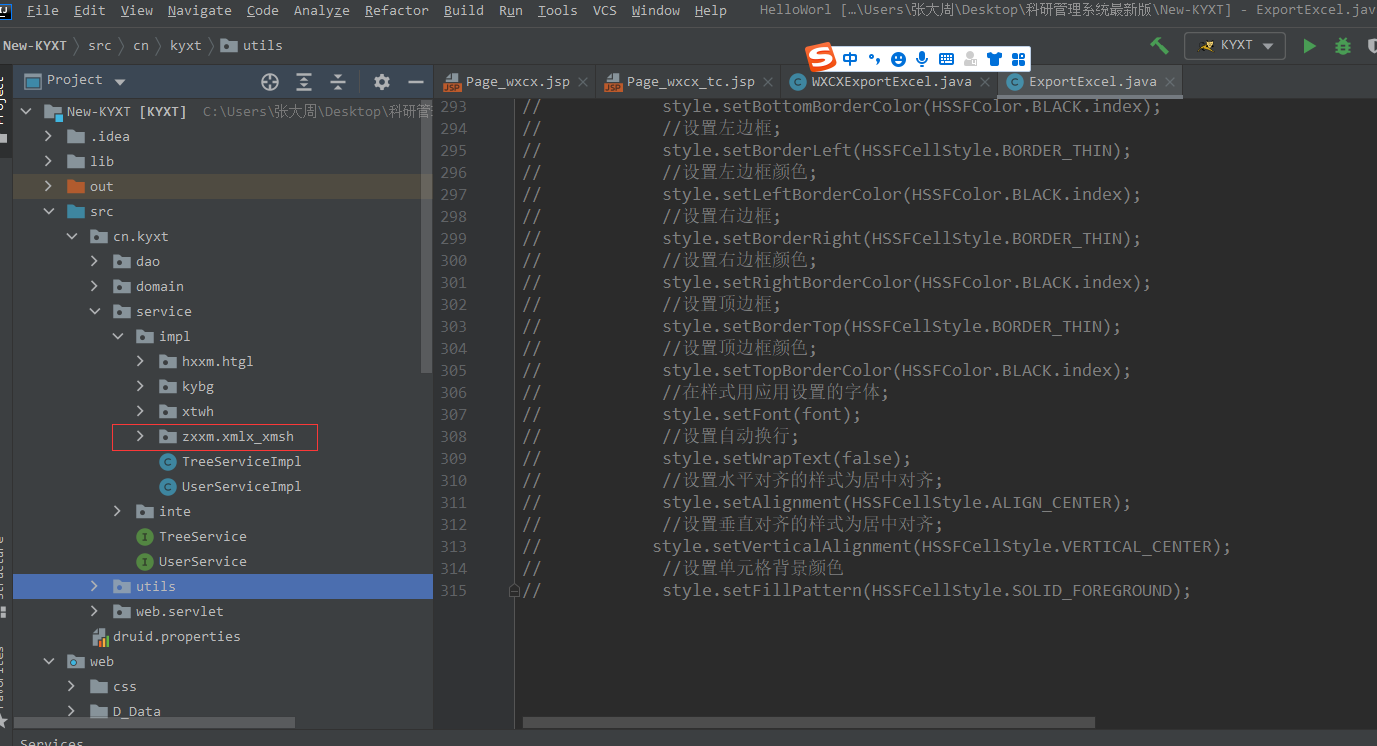This screenshot has width=1377, height=746.
Task: Open the Tools menu
Action: click(x=557, y=10)
